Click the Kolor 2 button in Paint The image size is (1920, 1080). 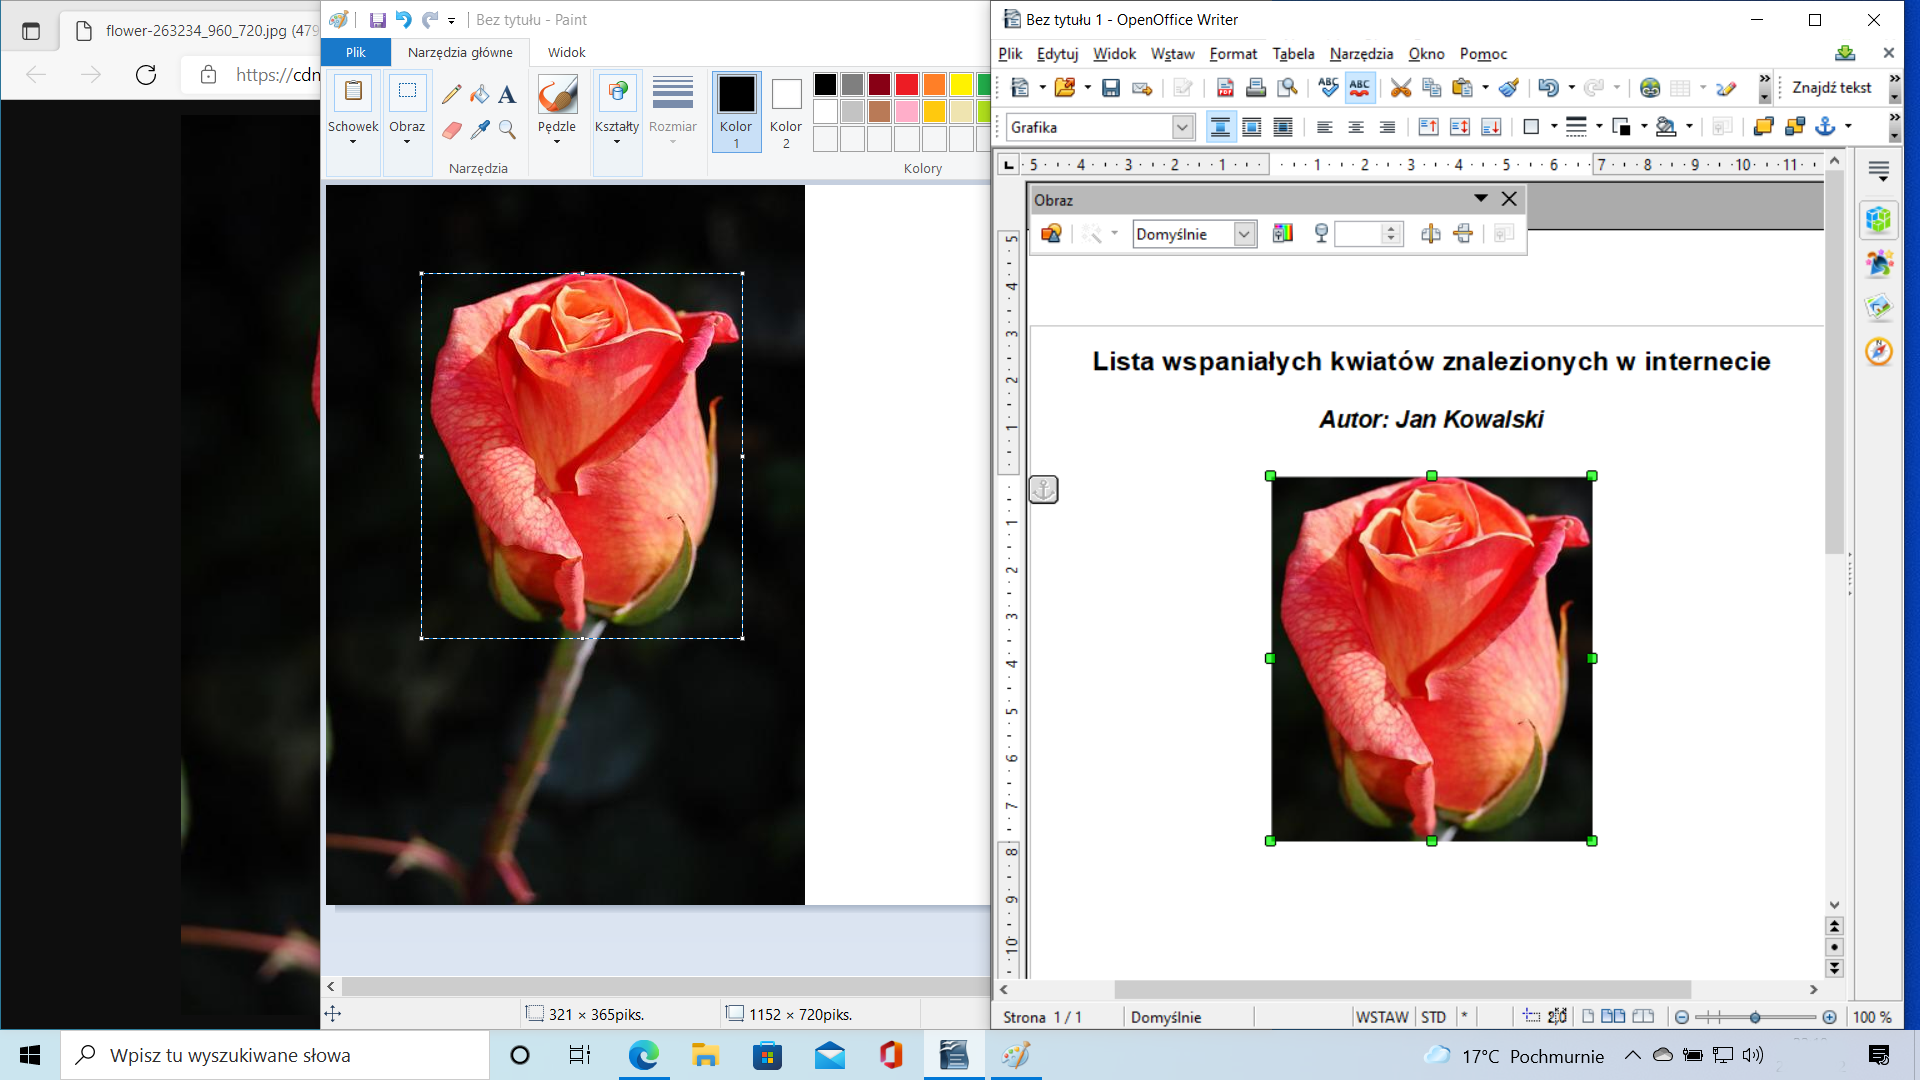coord(786,111)
